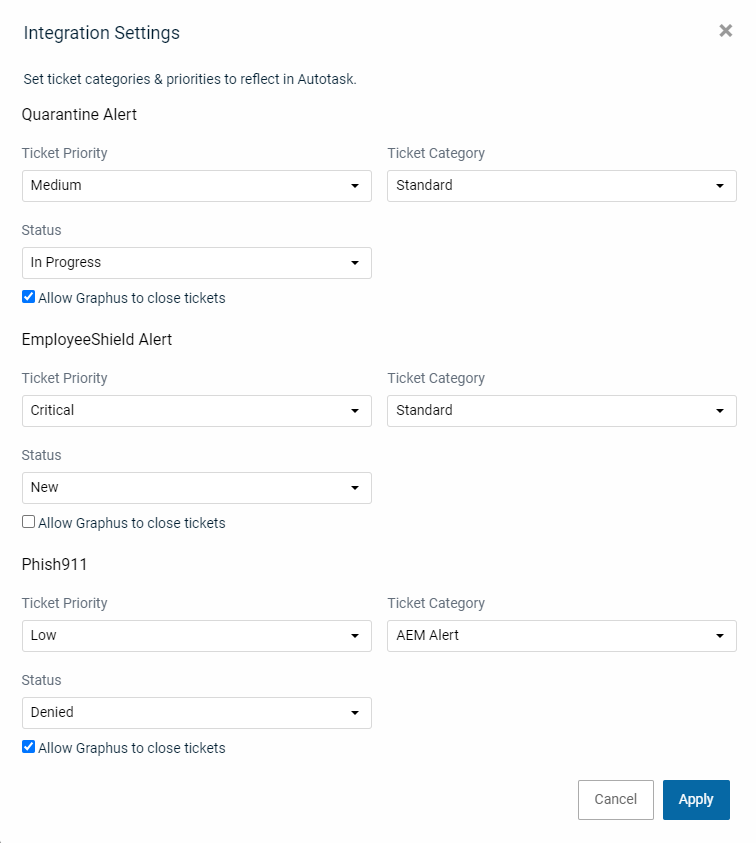The height and width of the screenshot is (843, 756).
Task: Open EmployeeShield Alert Ticket Priority dropdown
Action: [x=197, y=411]
